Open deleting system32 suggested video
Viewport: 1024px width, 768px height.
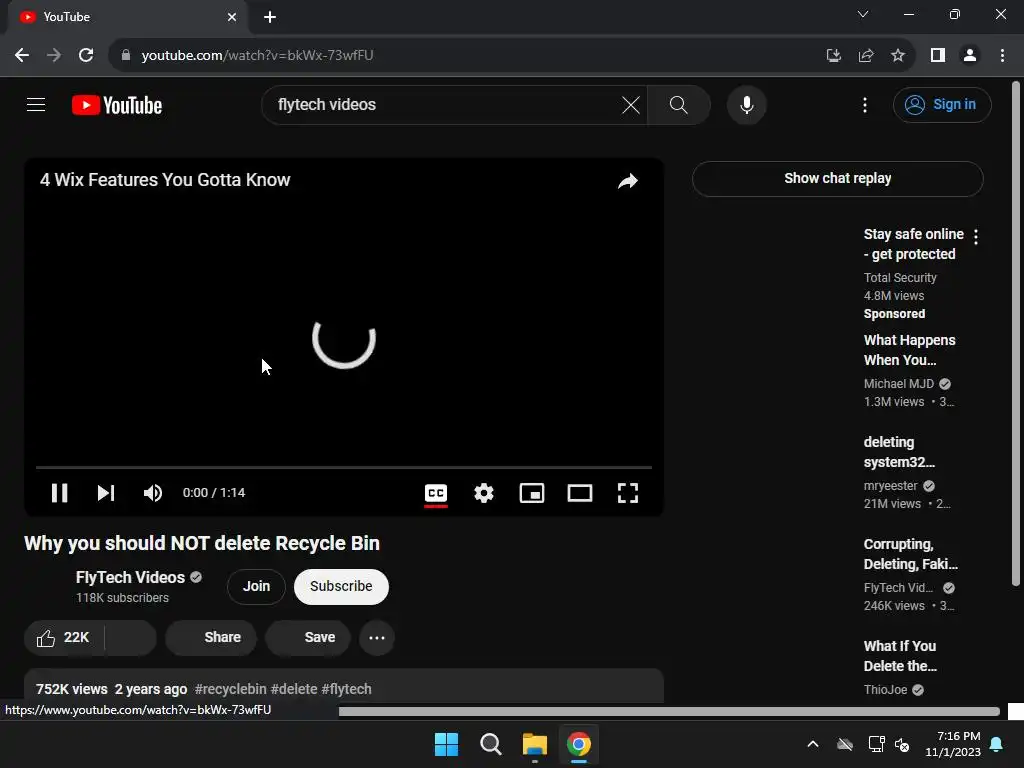coord(899,452)
